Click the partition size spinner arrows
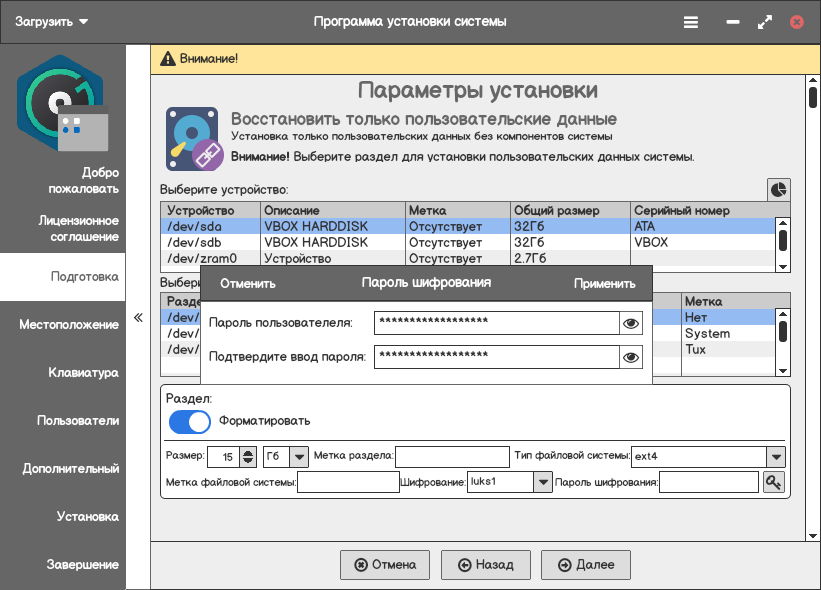The width and height of the screenshot is (821, 590). 248,457
